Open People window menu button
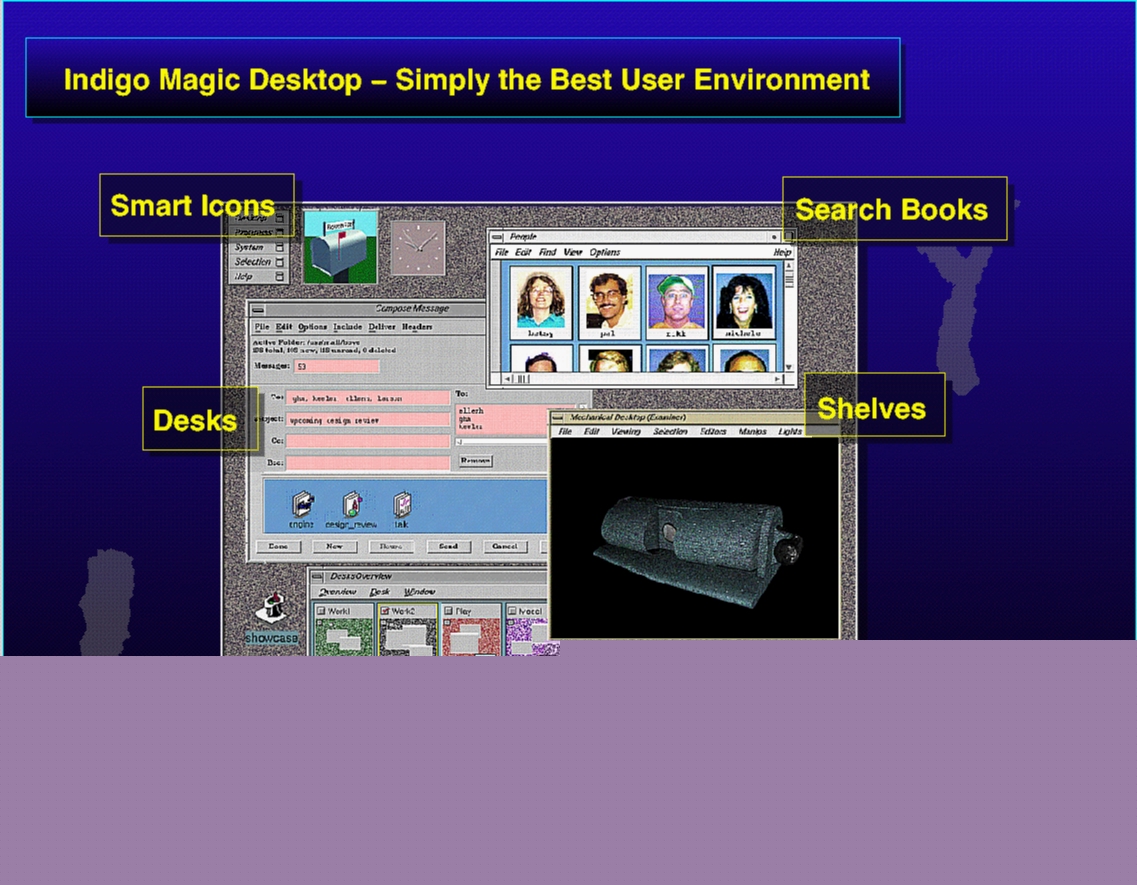The height and width of the screenshot is (885, 1137). pyautogui.click(x=497, y=236)
